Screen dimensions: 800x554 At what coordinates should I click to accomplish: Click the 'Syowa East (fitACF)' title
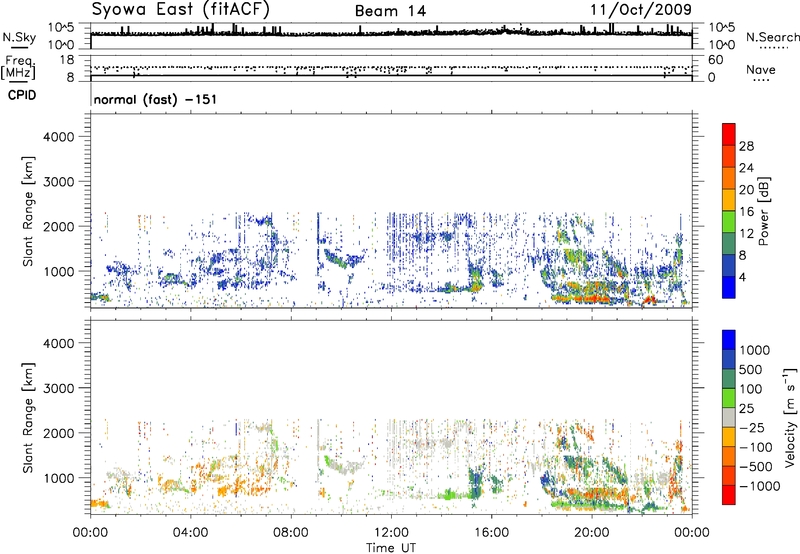pos(181,9)
